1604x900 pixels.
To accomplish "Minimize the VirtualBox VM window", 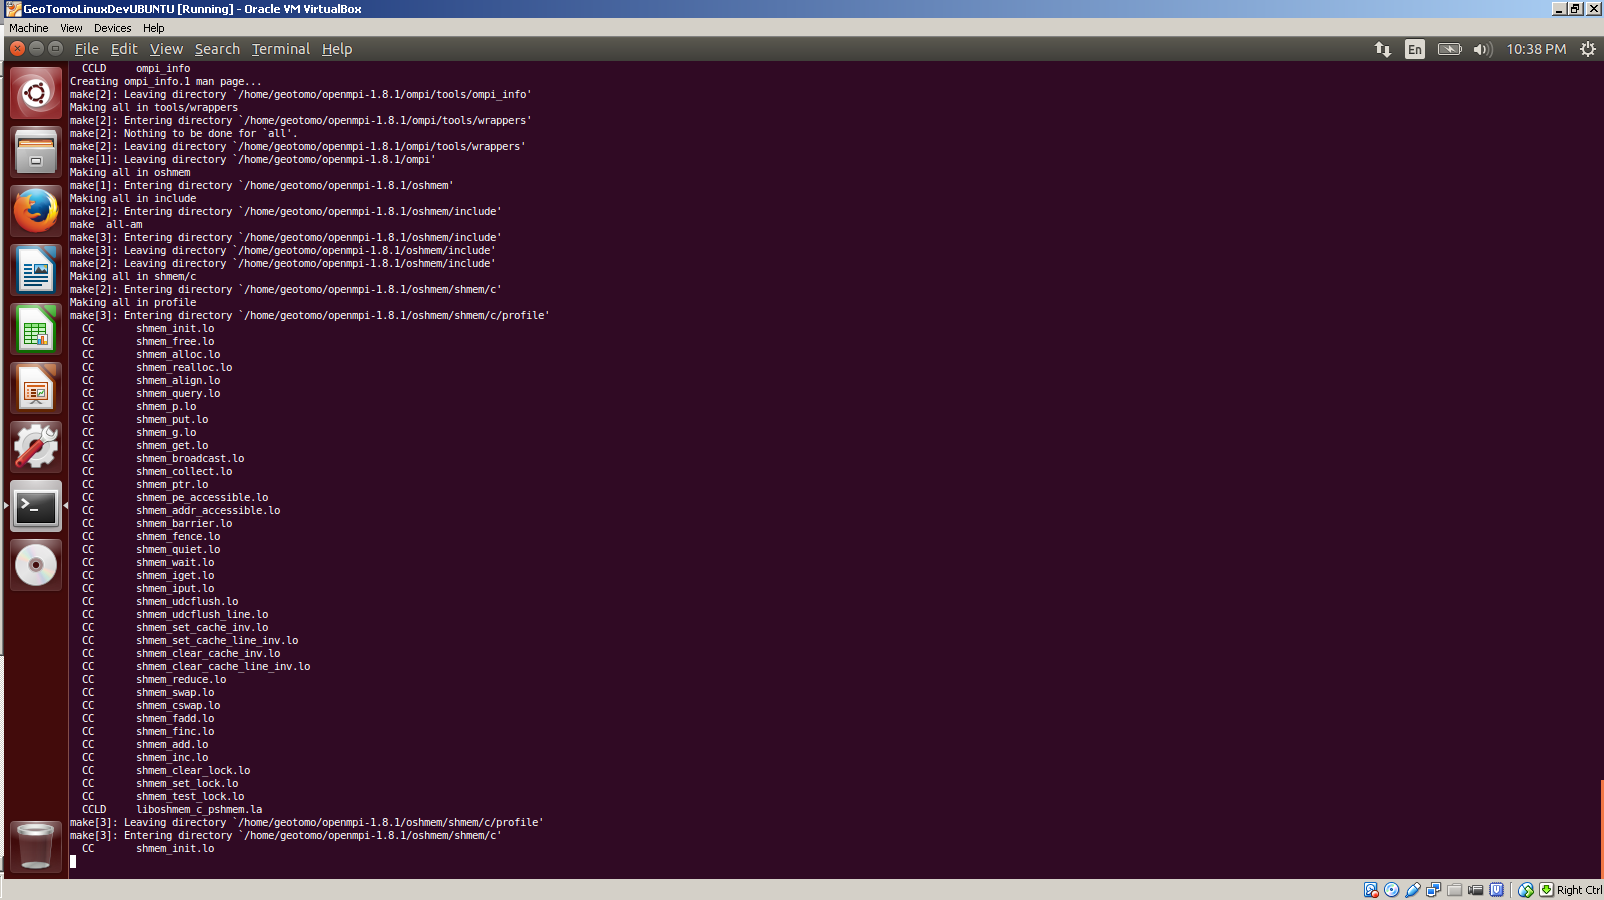I will [1559, 9].
